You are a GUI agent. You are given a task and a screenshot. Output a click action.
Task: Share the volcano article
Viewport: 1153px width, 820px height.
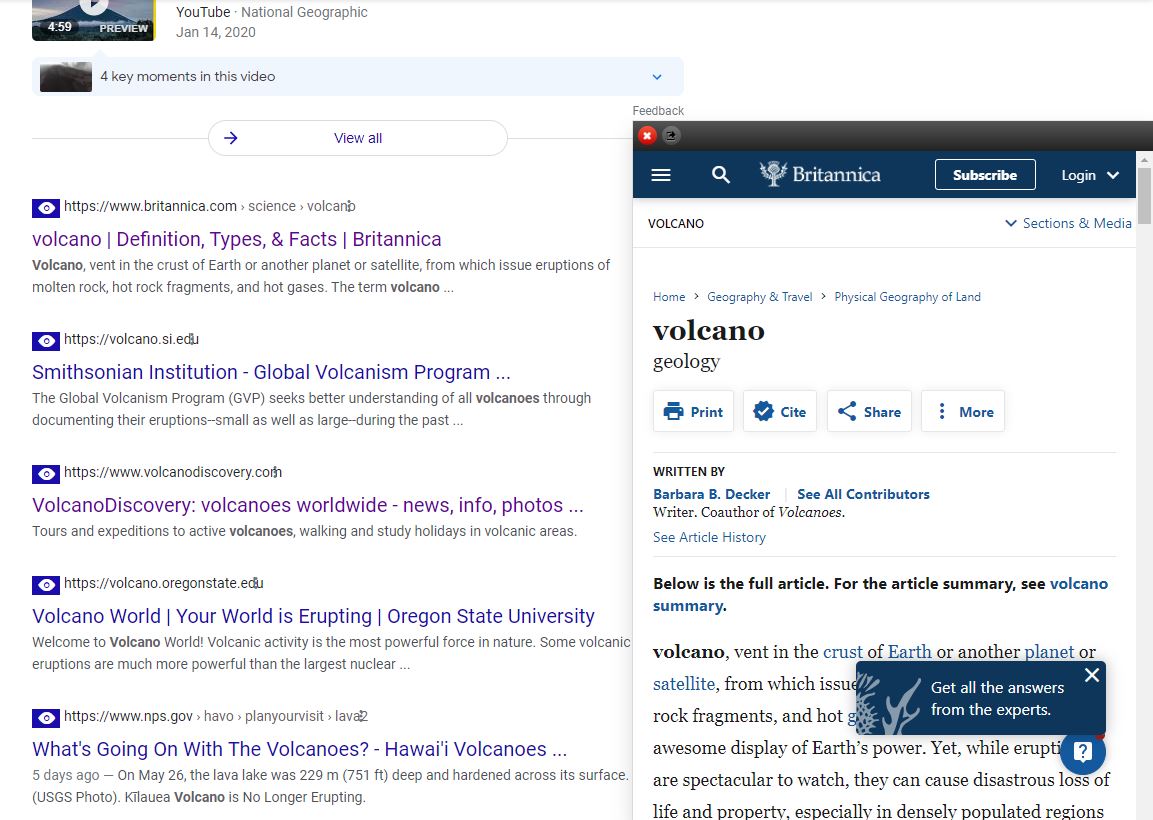coord(868,411)
